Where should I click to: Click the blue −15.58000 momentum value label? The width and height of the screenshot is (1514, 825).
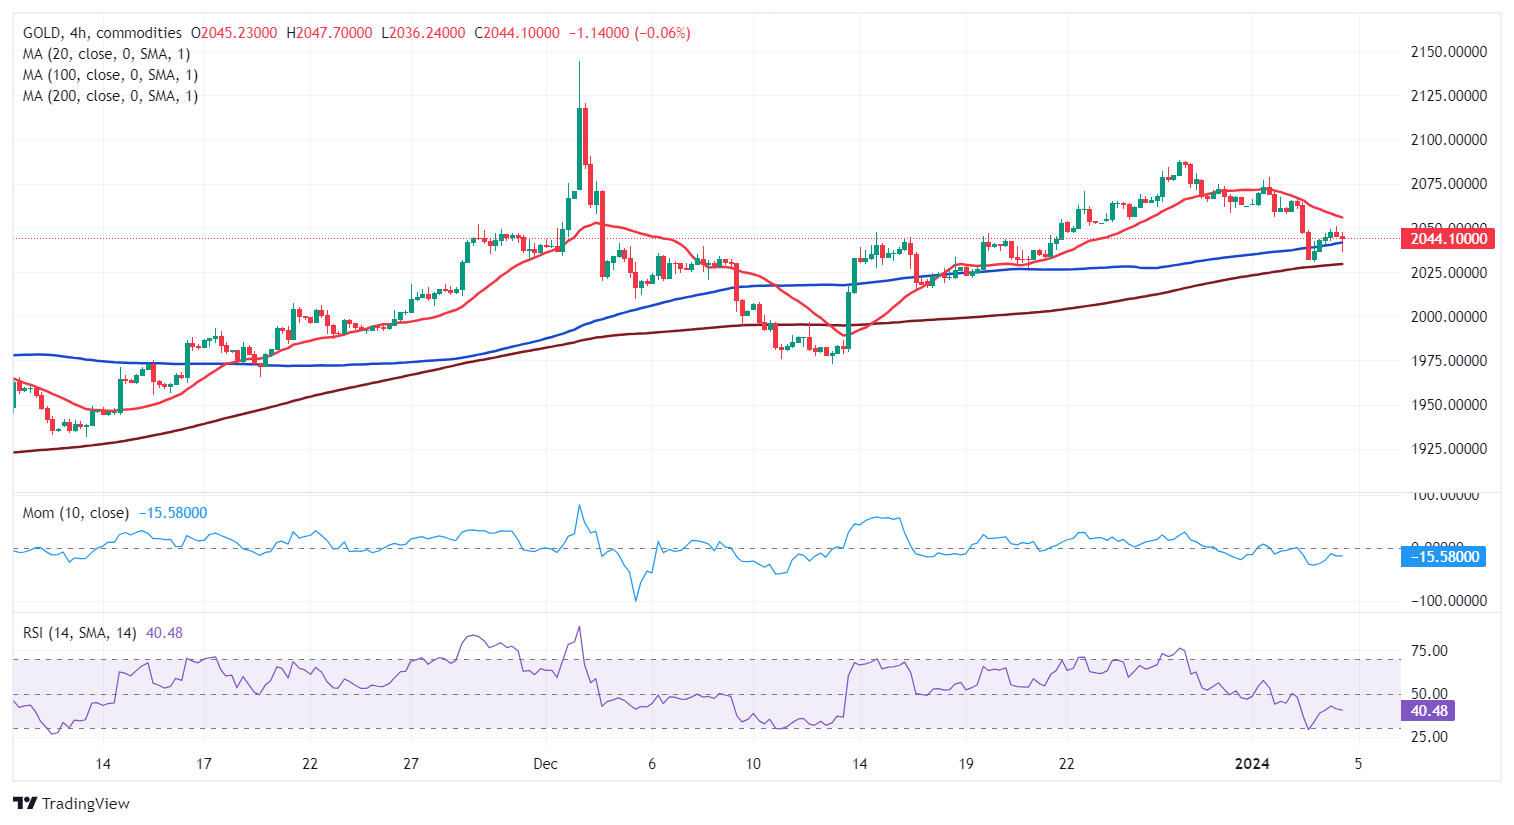point(1444,556)
